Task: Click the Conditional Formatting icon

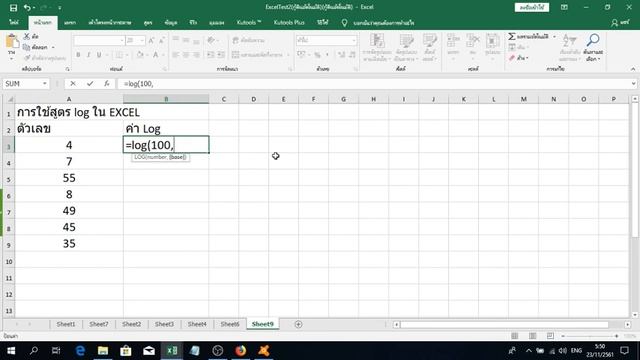Action: 377,41
